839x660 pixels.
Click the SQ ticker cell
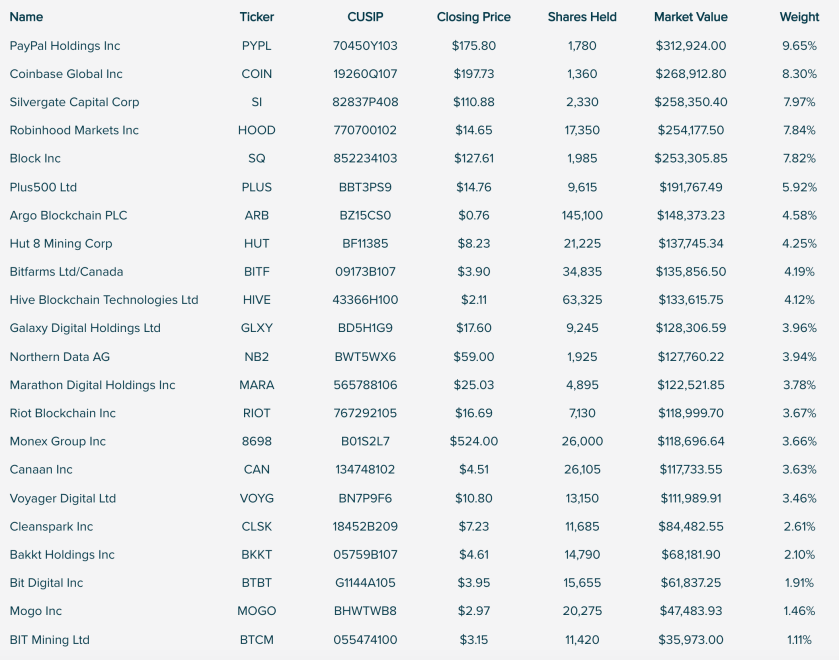[257, 158]
